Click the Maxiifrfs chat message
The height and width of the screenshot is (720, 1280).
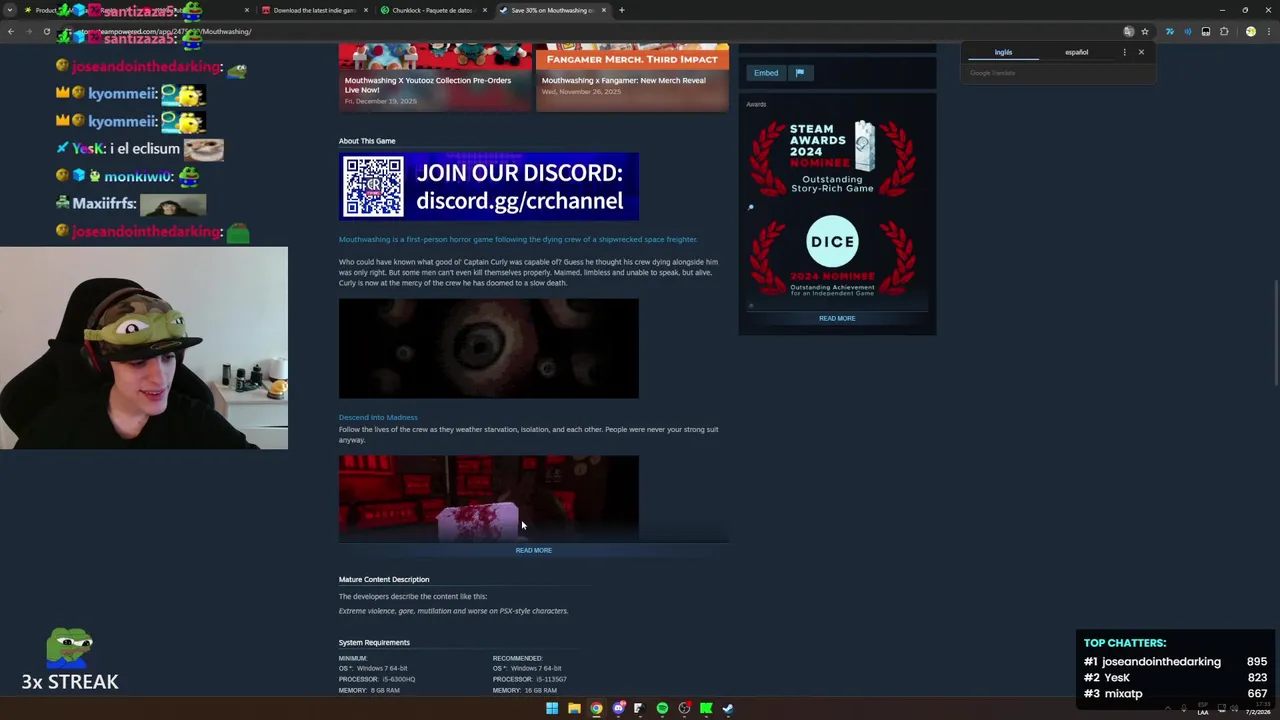[130, 204]
